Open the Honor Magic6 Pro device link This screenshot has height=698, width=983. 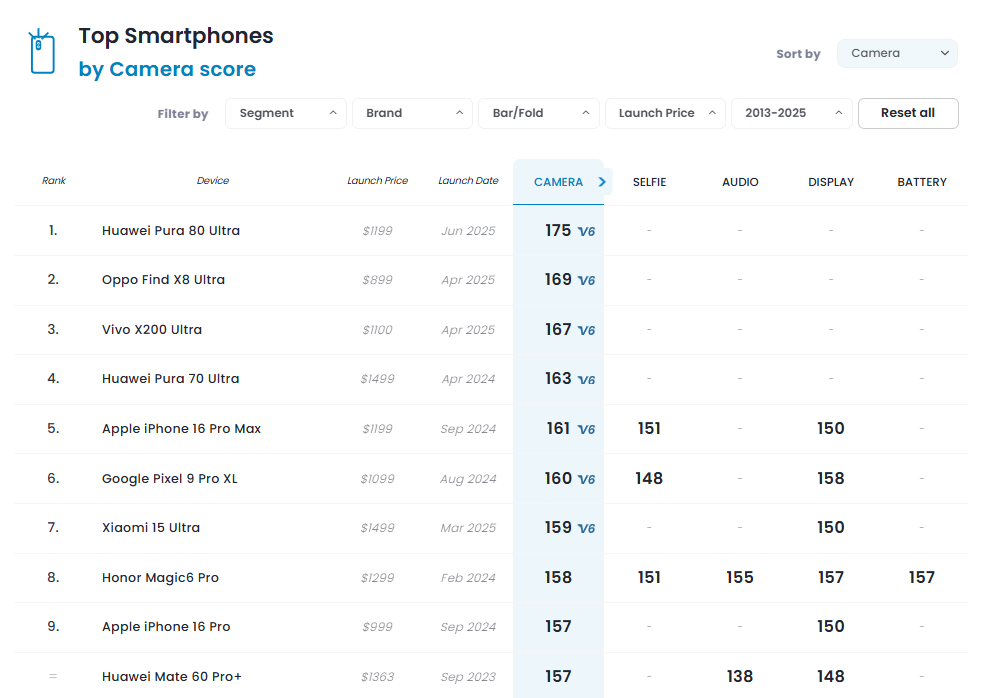point(160,578)
